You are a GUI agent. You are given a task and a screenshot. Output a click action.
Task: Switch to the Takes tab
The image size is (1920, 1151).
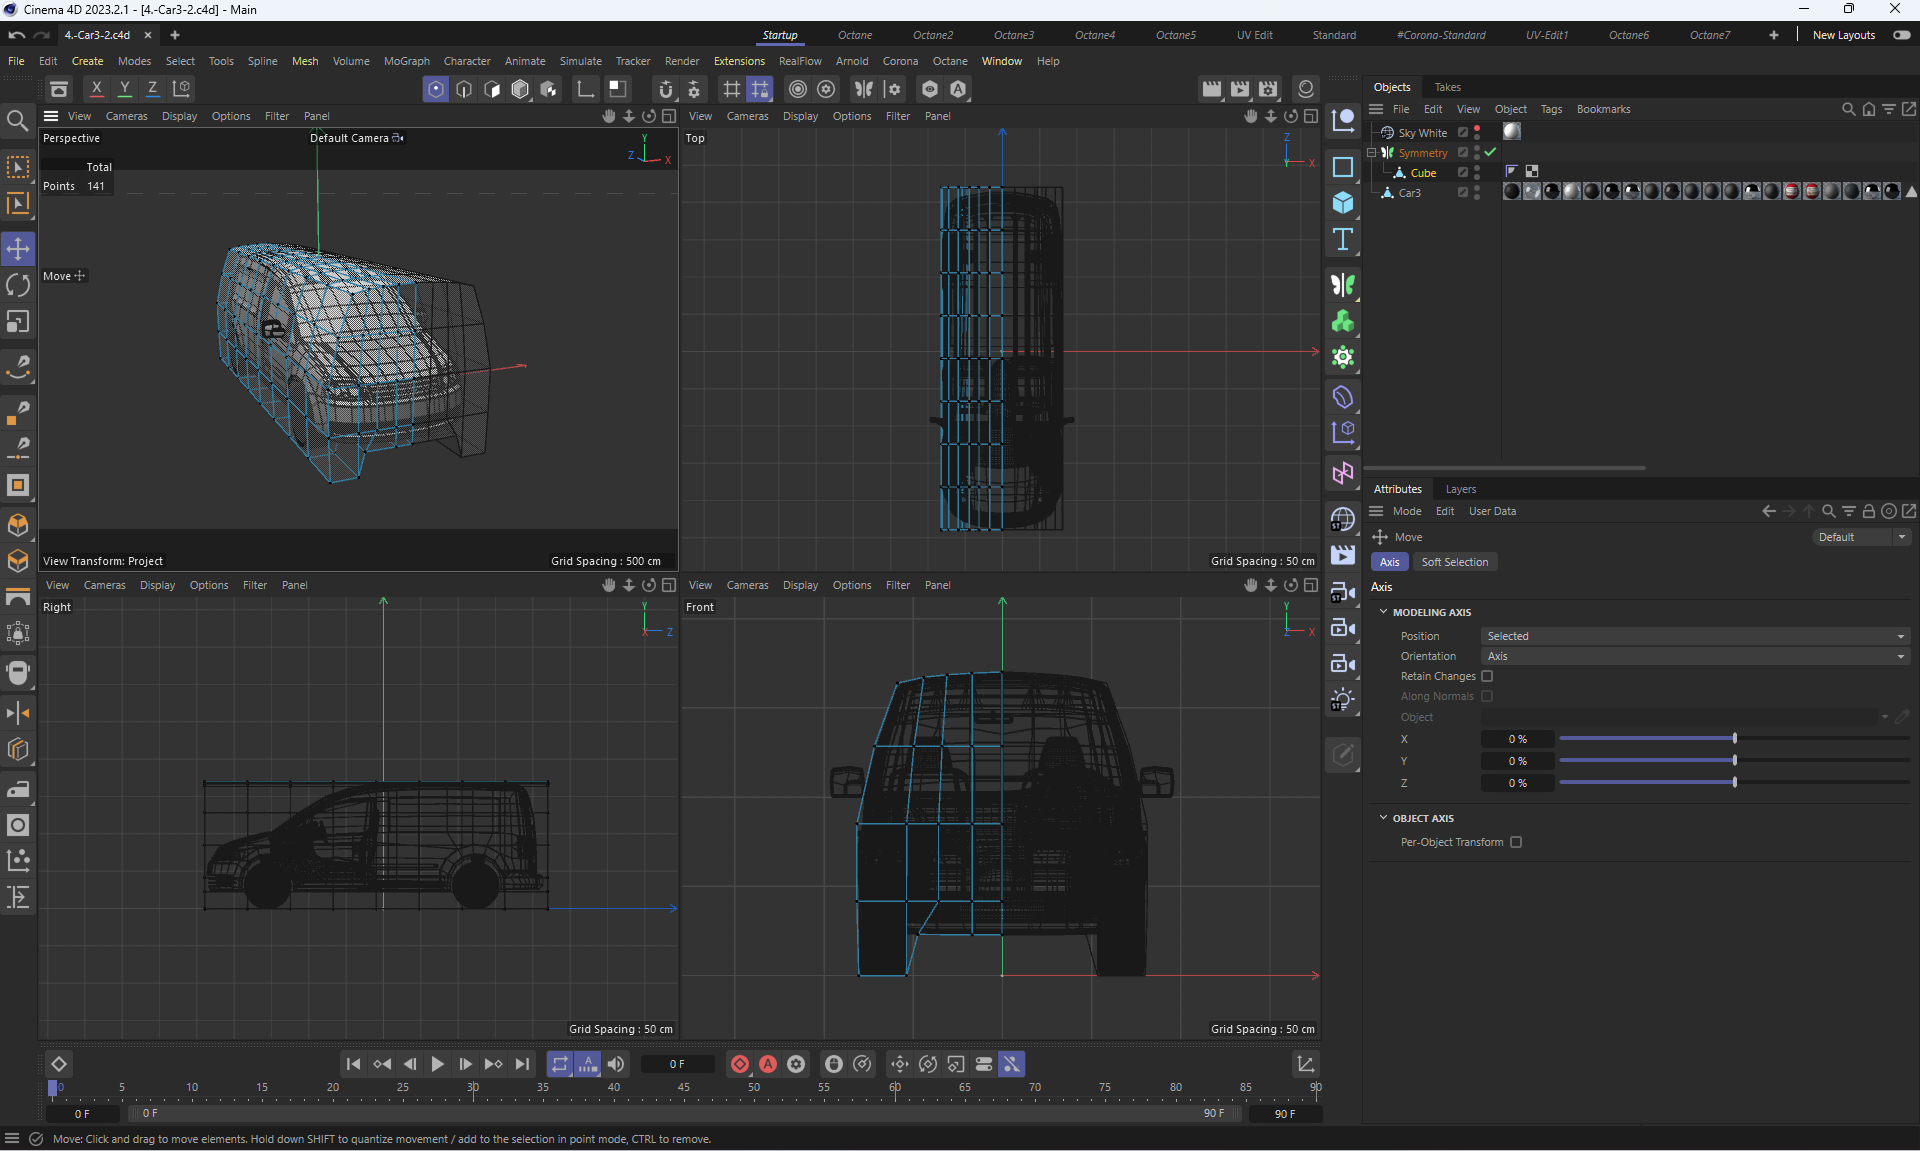pos(1447,87)
